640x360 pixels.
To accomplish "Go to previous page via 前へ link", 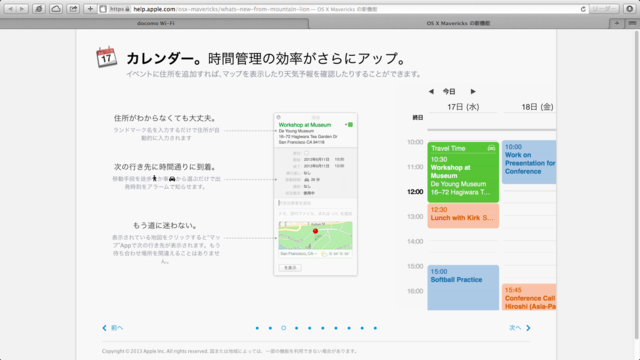I will 113,328.
